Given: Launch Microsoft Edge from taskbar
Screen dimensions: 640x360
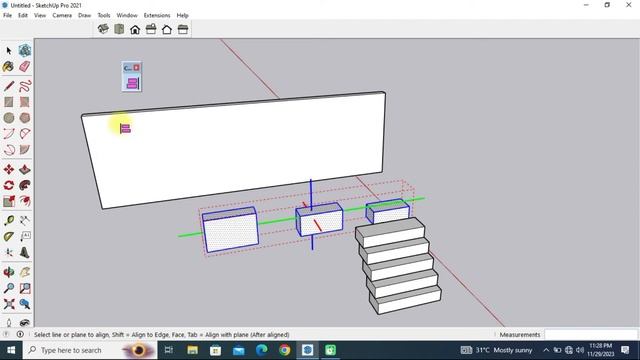Looking at the screenshot, I should [x=262, y=350].
